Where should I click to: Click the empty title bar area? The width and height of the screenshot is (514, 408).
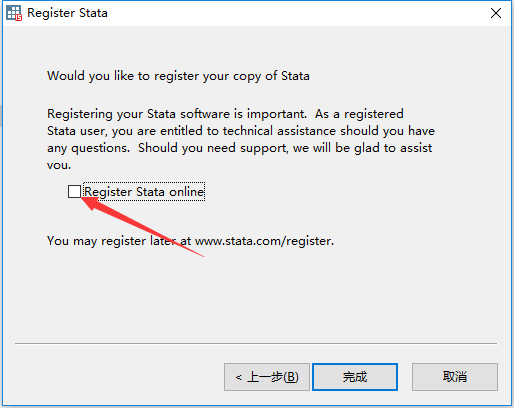pos(297,13)
